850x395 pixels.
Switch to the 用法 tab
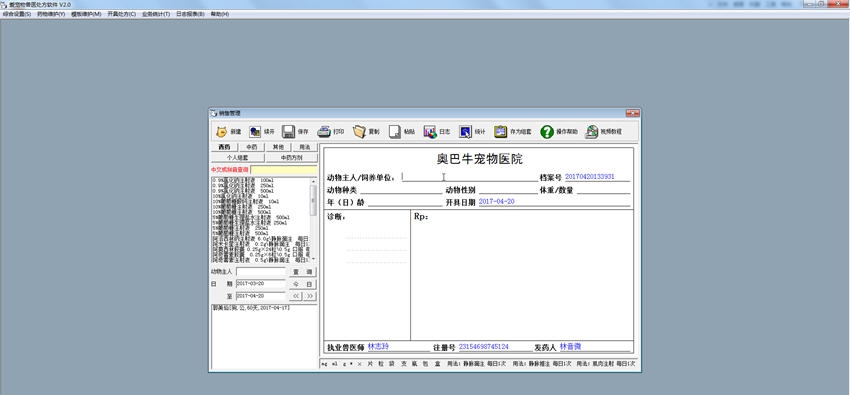pos(305,147)
